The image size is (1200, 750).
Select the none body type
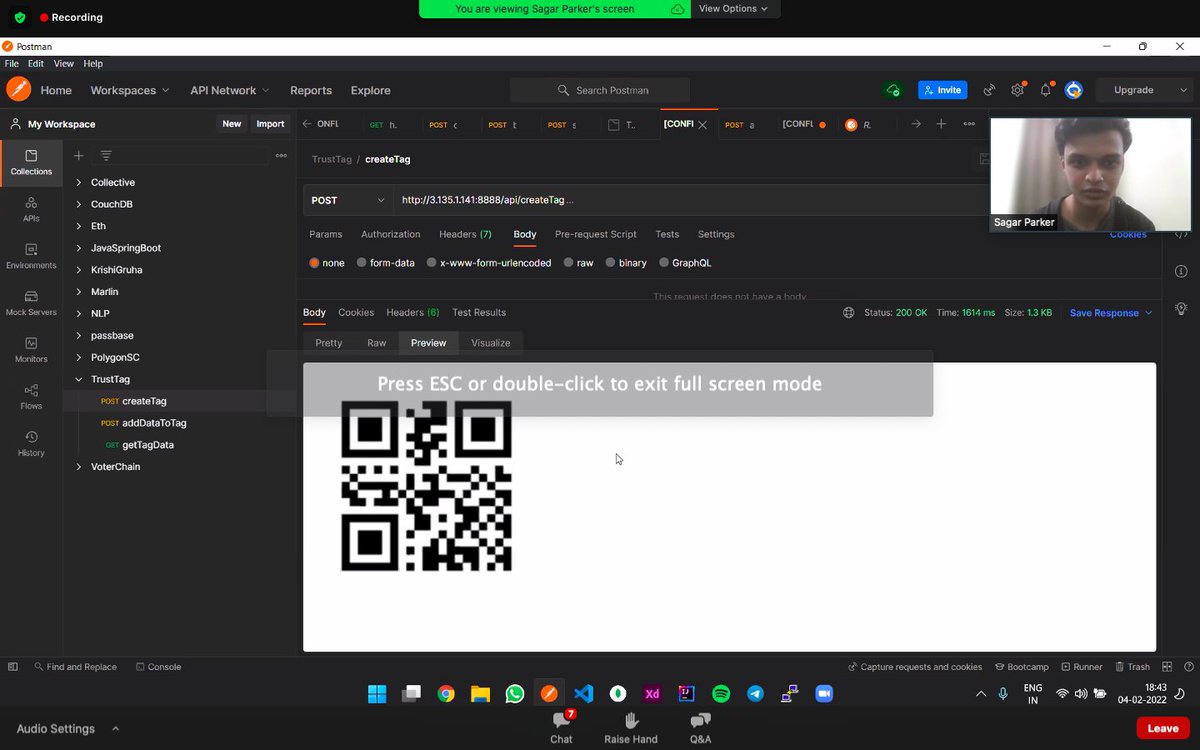[x=327, y=263]
